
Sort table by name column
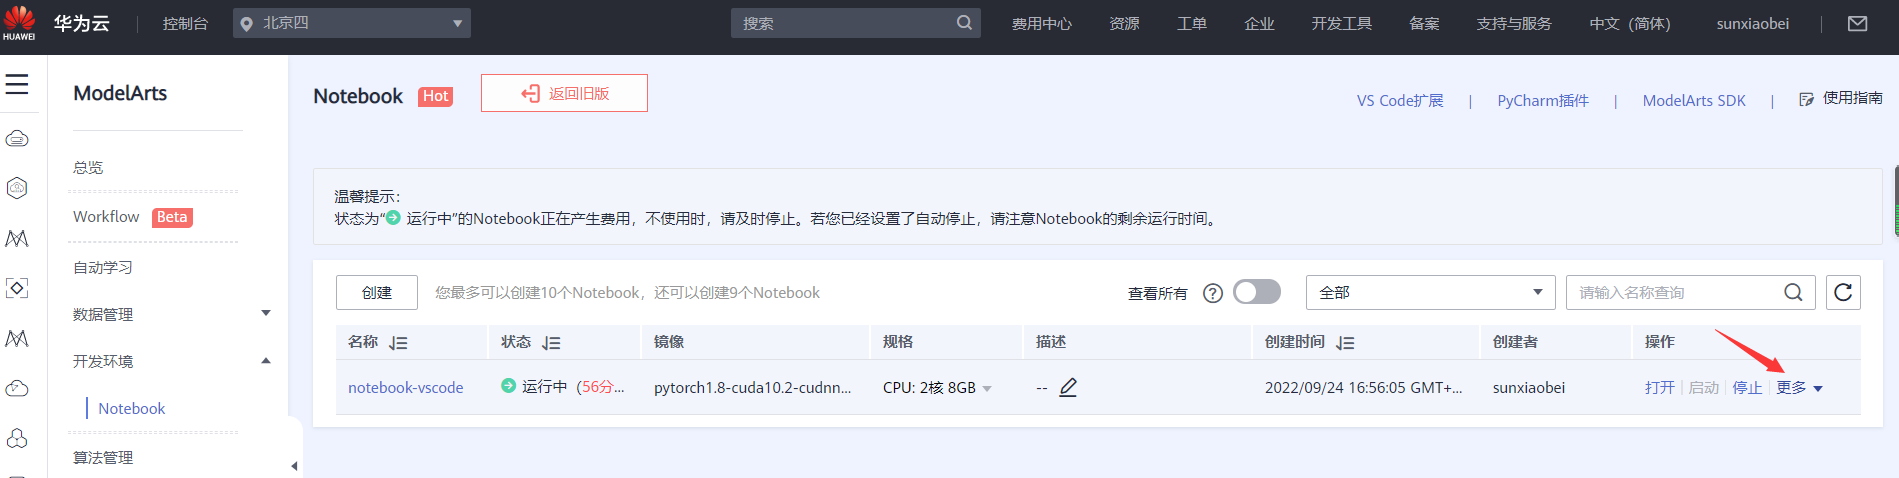point(398,343)
